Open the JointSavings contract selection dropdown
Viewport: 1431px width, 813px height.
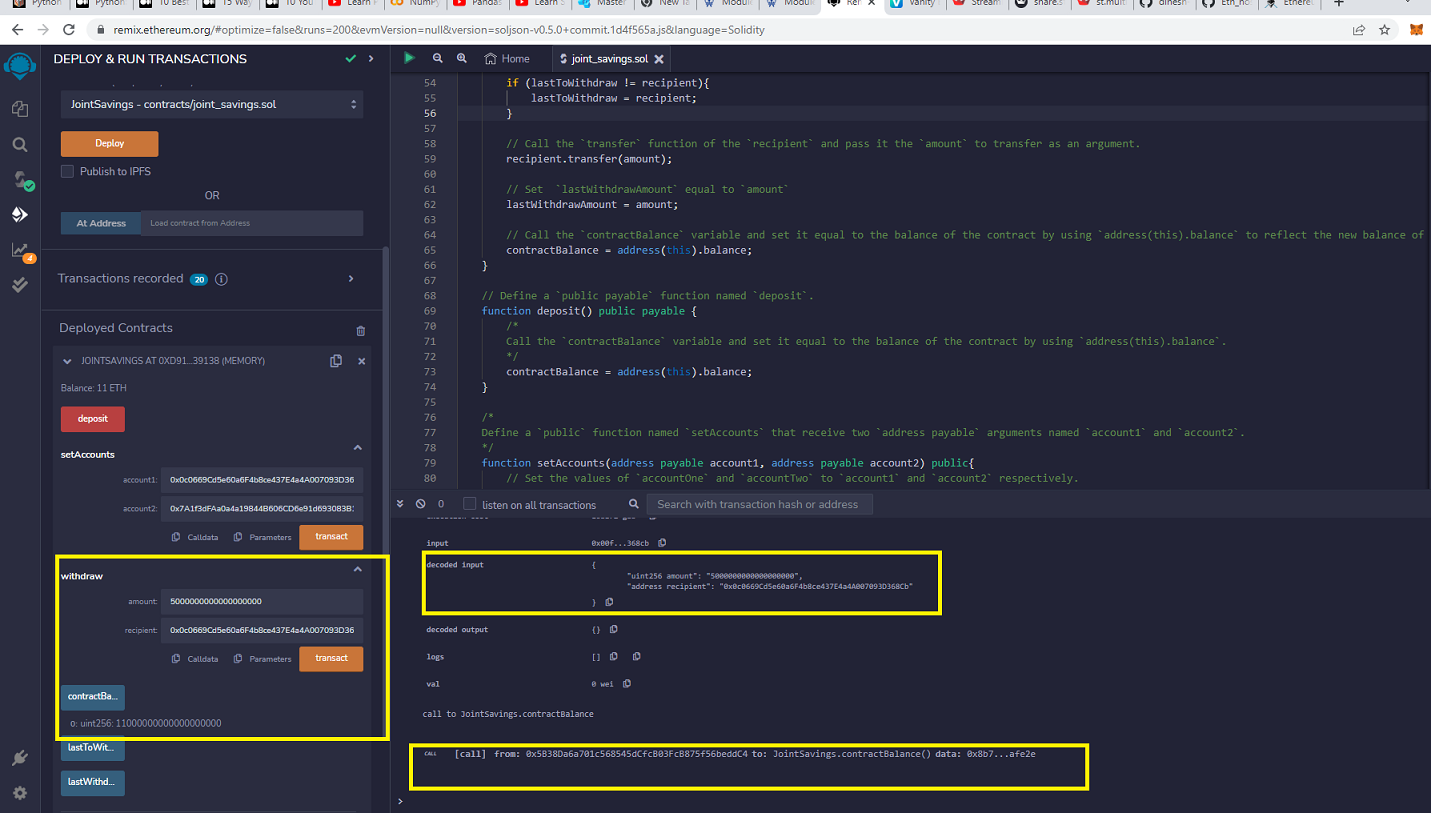(x=212, y=104)
